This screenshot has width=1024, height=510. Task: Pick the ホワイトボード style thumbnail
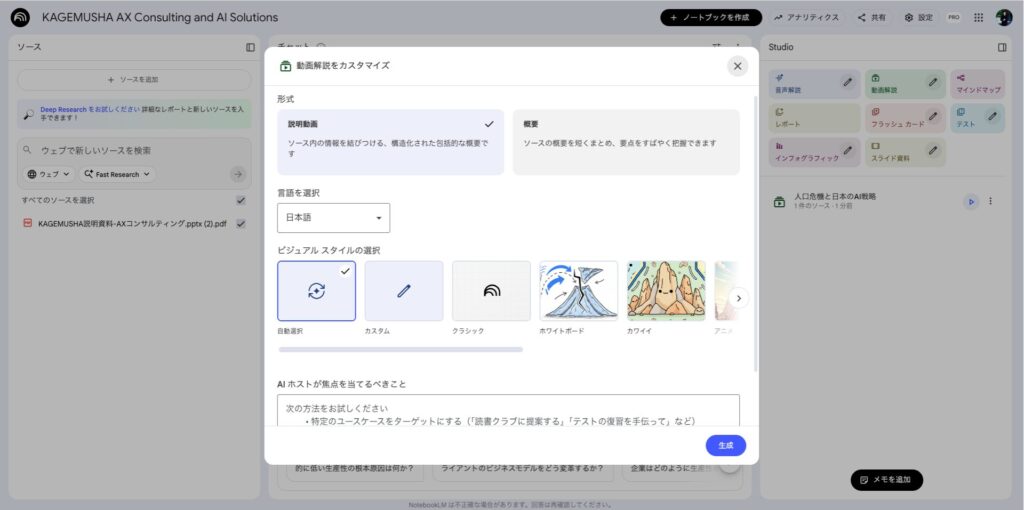[x=578, y=291]
